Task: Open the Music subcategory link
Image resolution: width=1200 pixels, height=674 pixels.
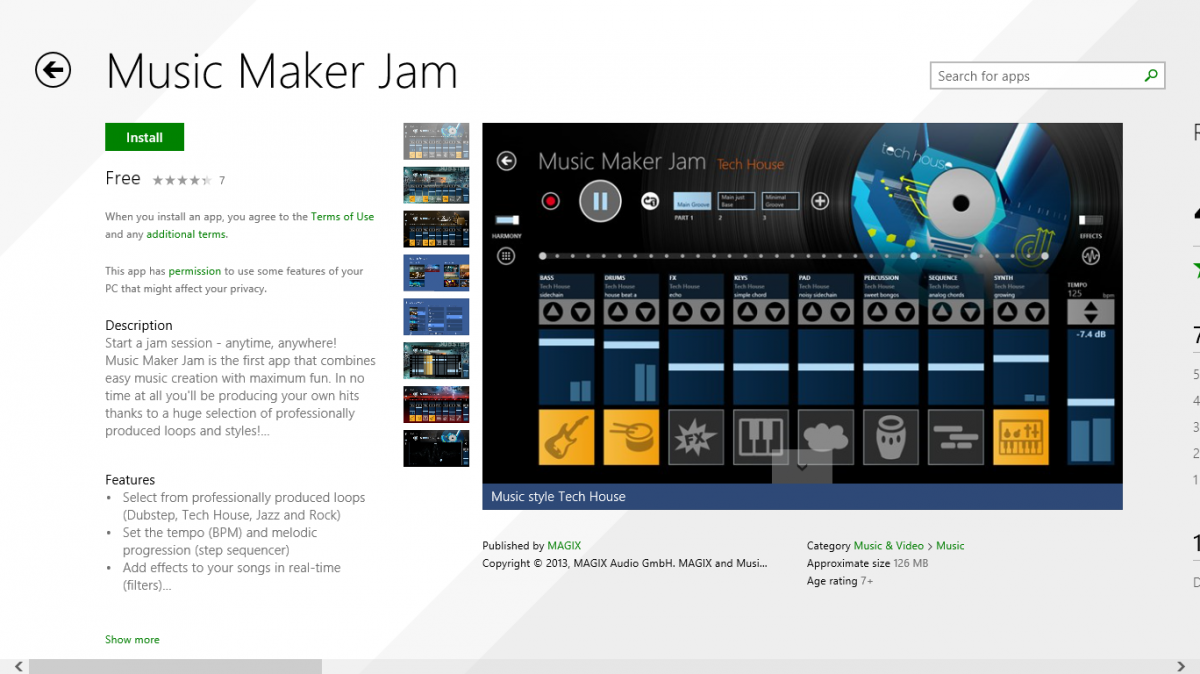Action: tap(950, 546)
